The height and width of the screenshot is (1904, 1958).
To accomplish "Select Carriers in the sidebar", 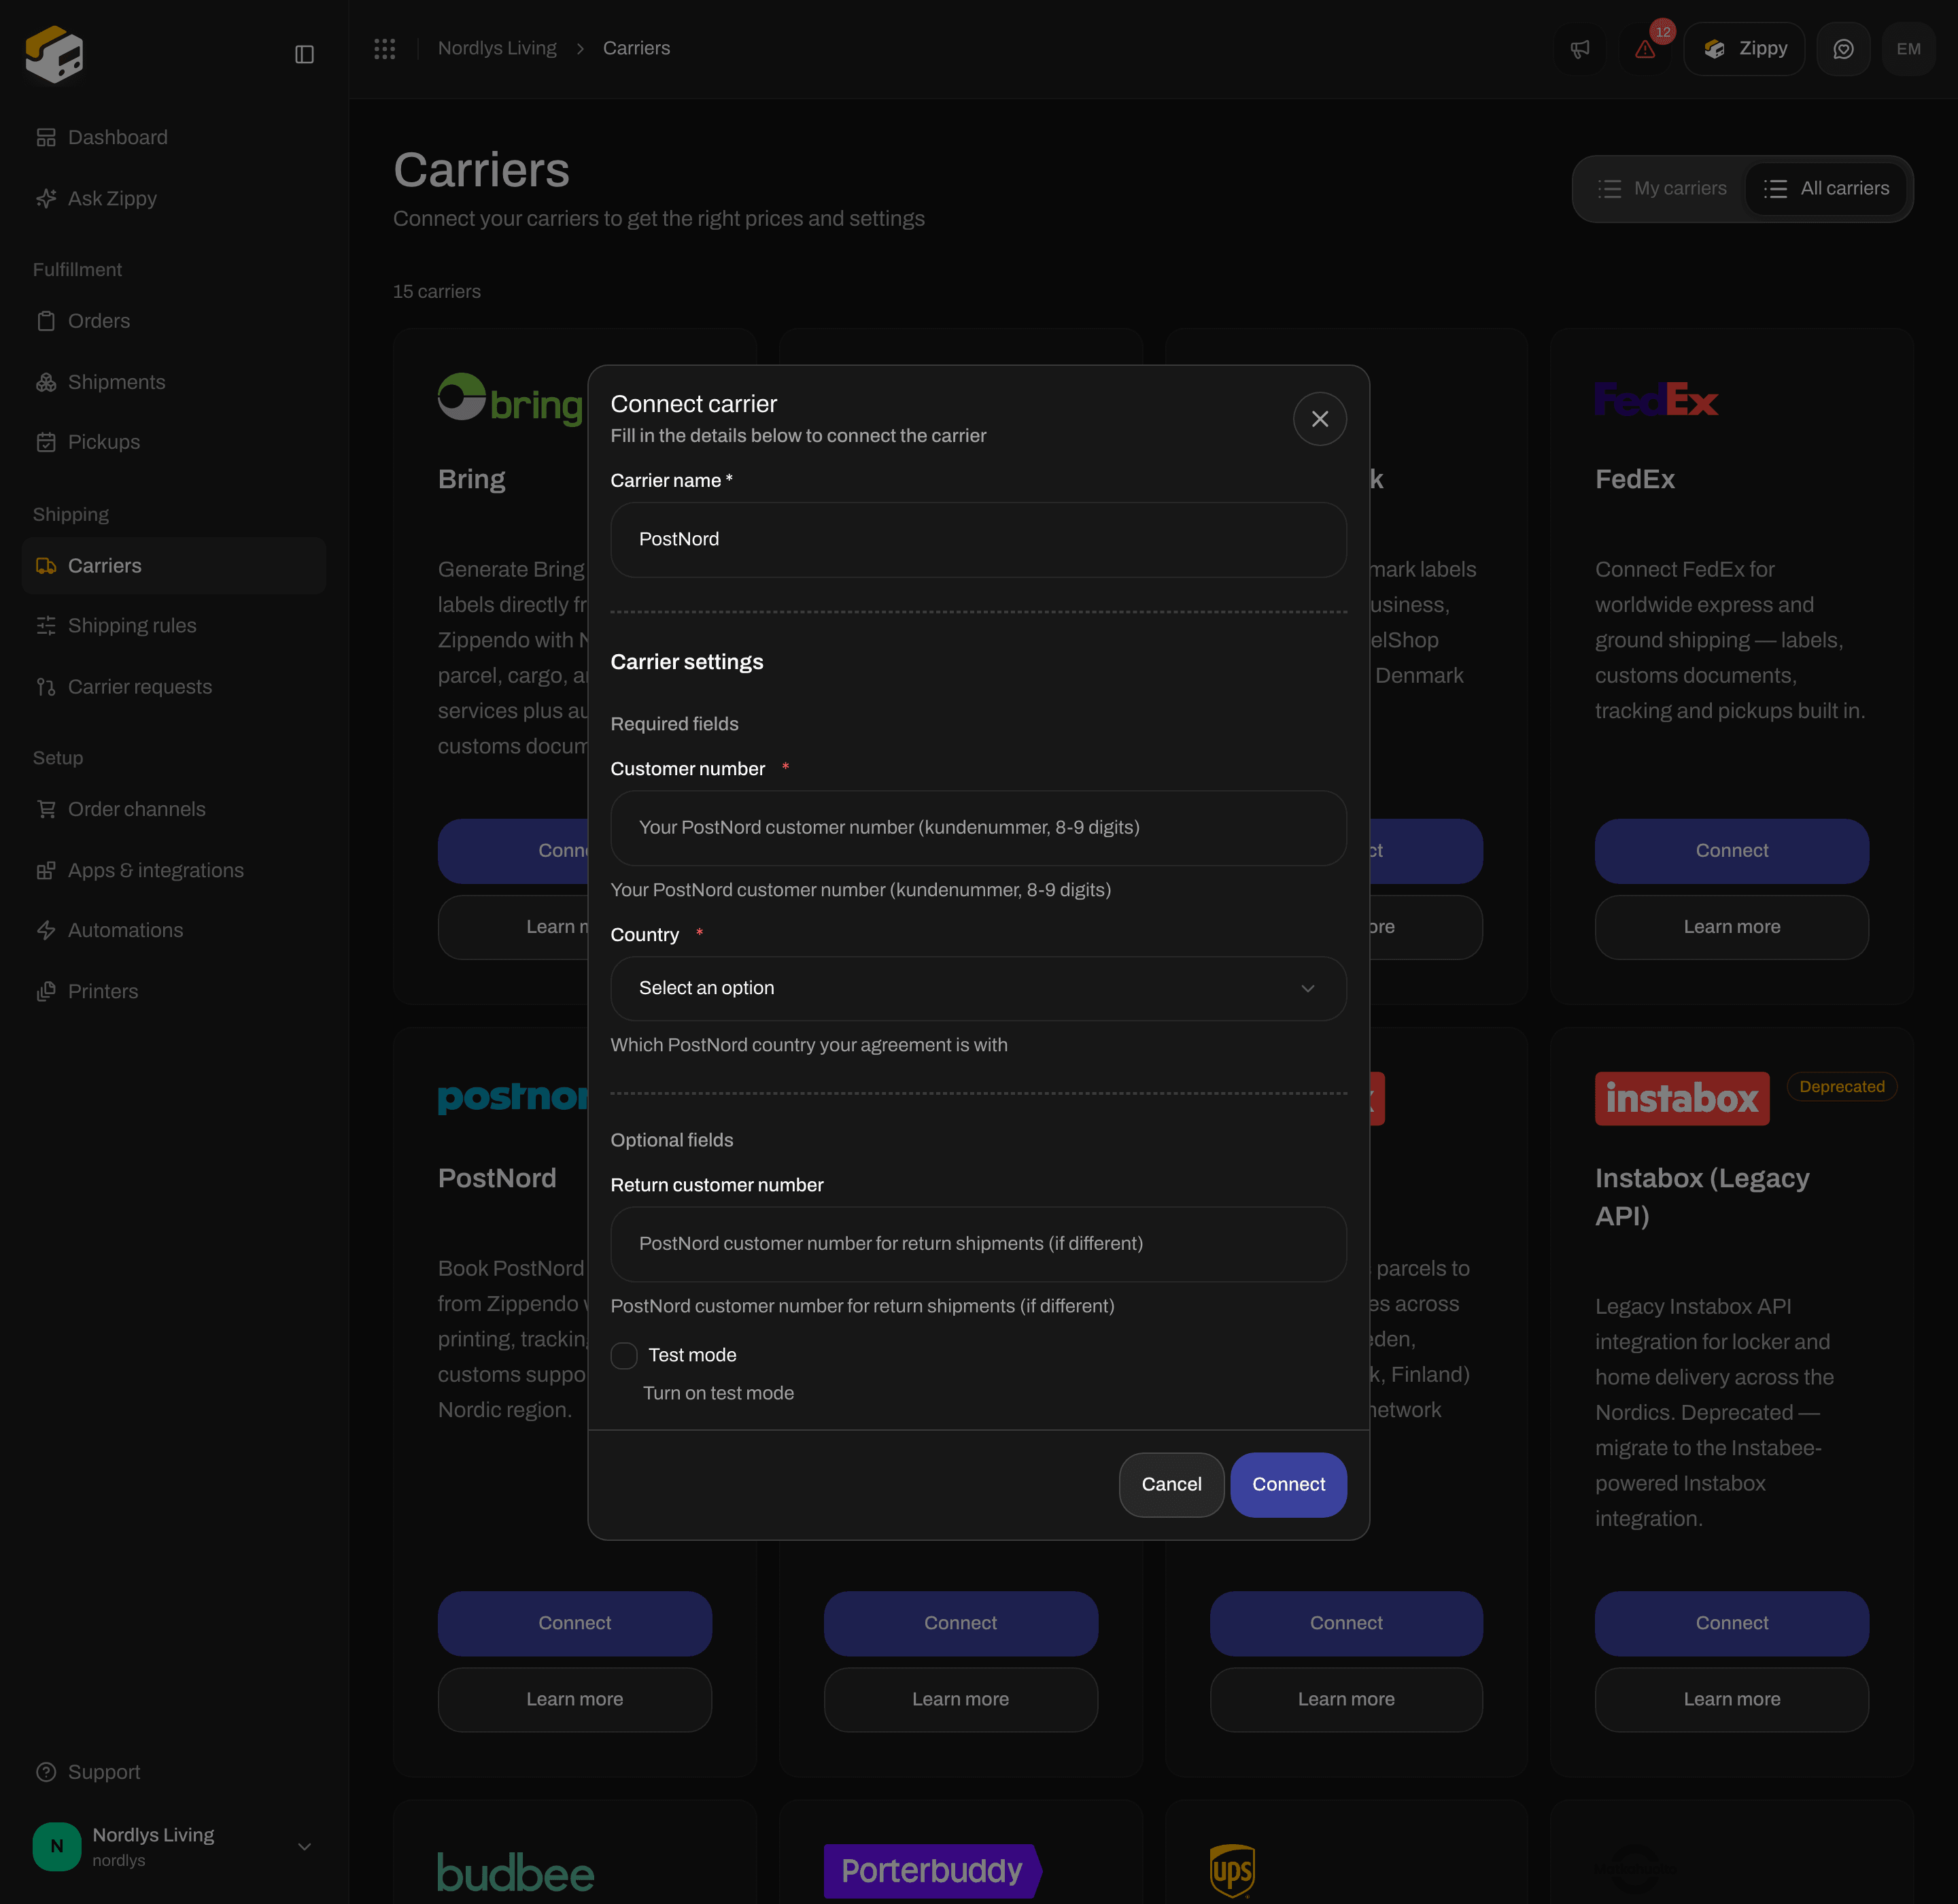I will [x=174, y=566].
